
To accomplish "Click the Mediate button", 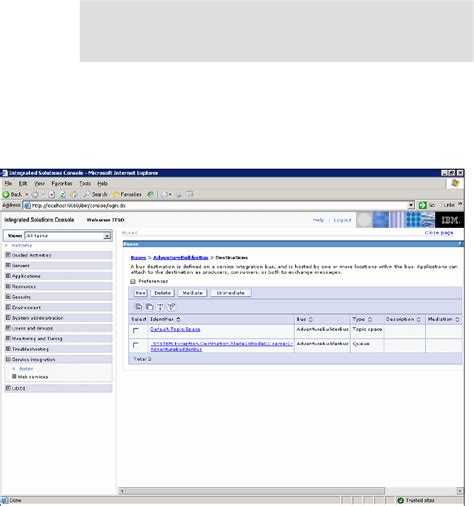I will (x=192, y=293).
